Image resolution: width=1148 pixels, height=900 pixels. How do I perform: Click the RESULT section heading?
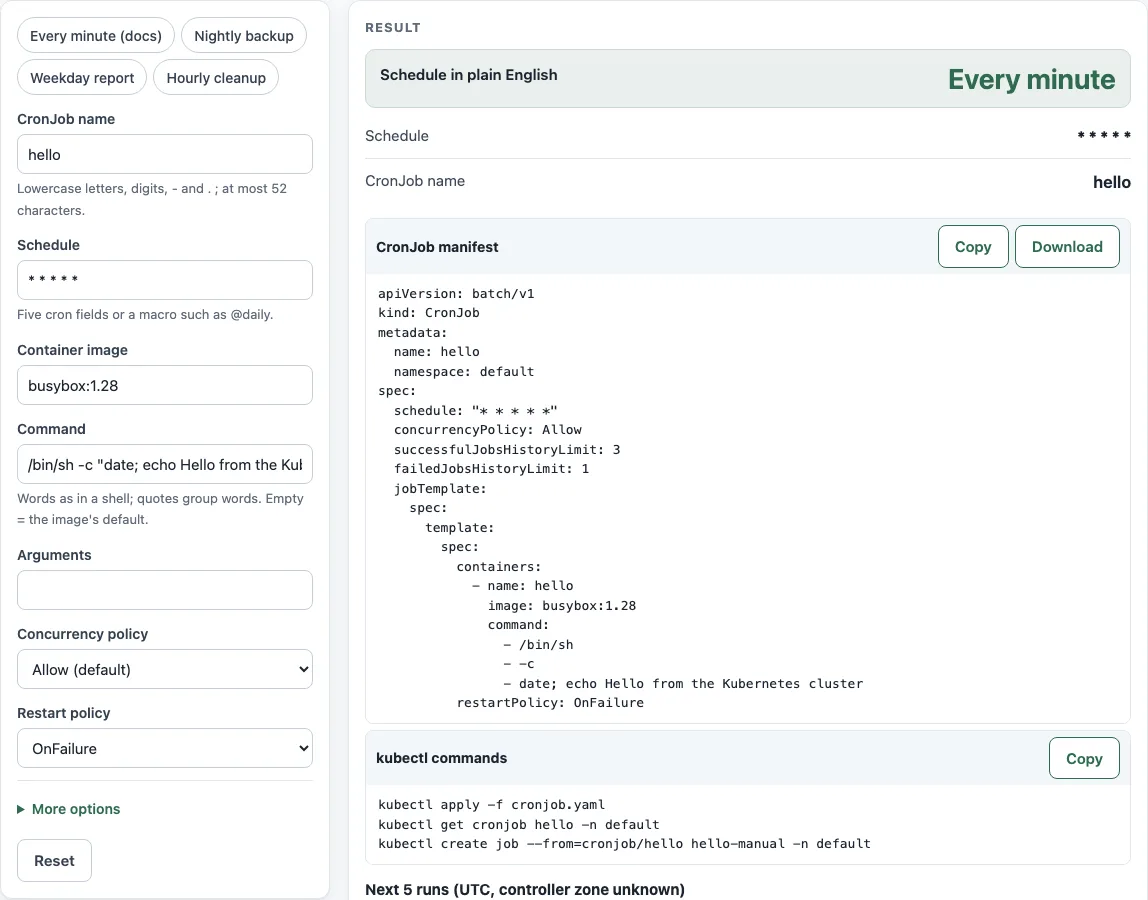coord(393,27)
